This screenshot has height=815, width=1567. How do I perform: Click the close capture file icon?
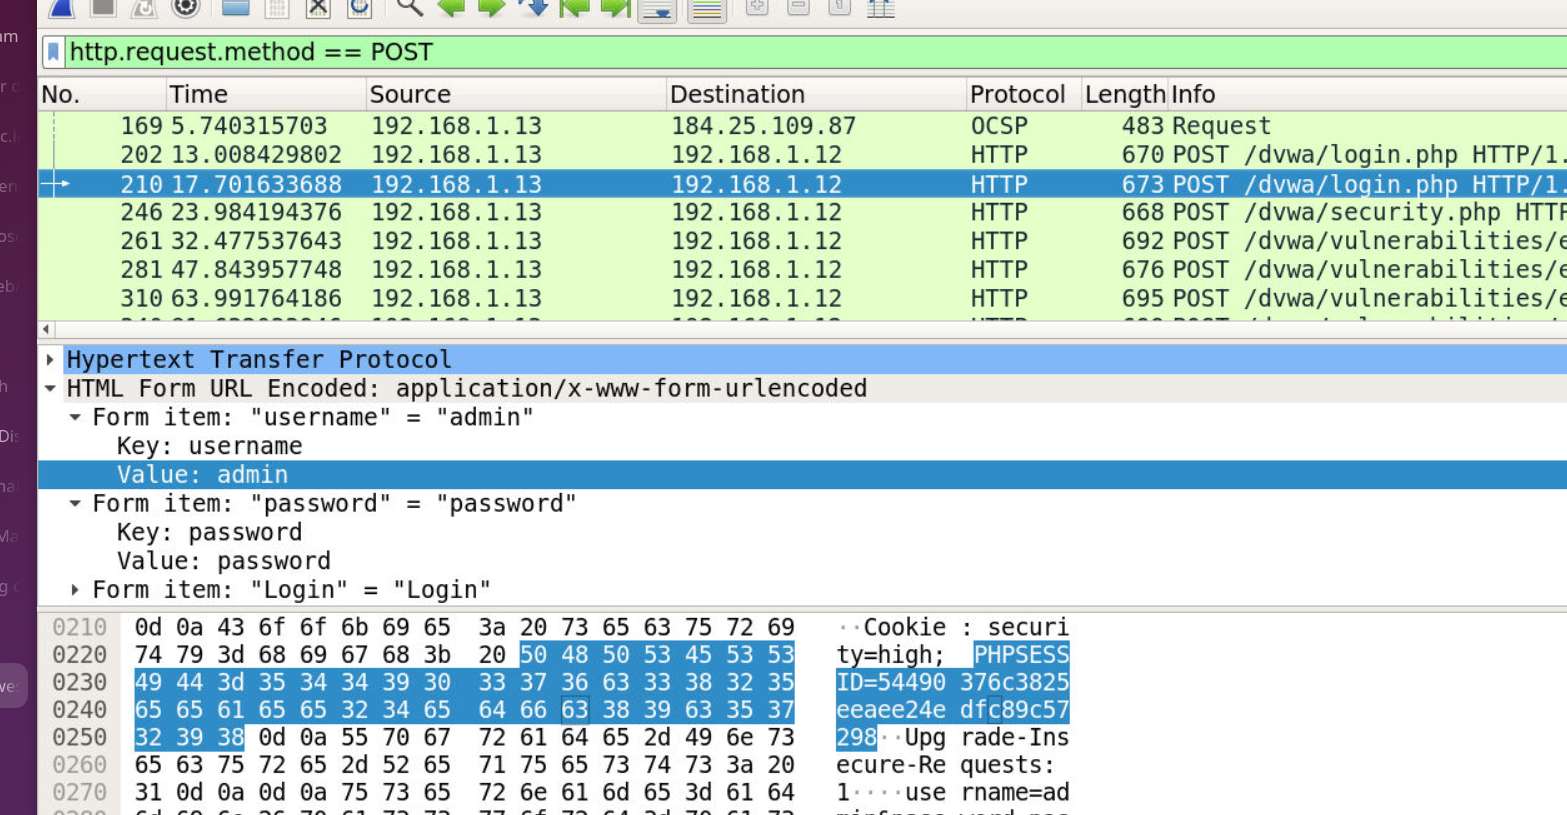(318, 8)
